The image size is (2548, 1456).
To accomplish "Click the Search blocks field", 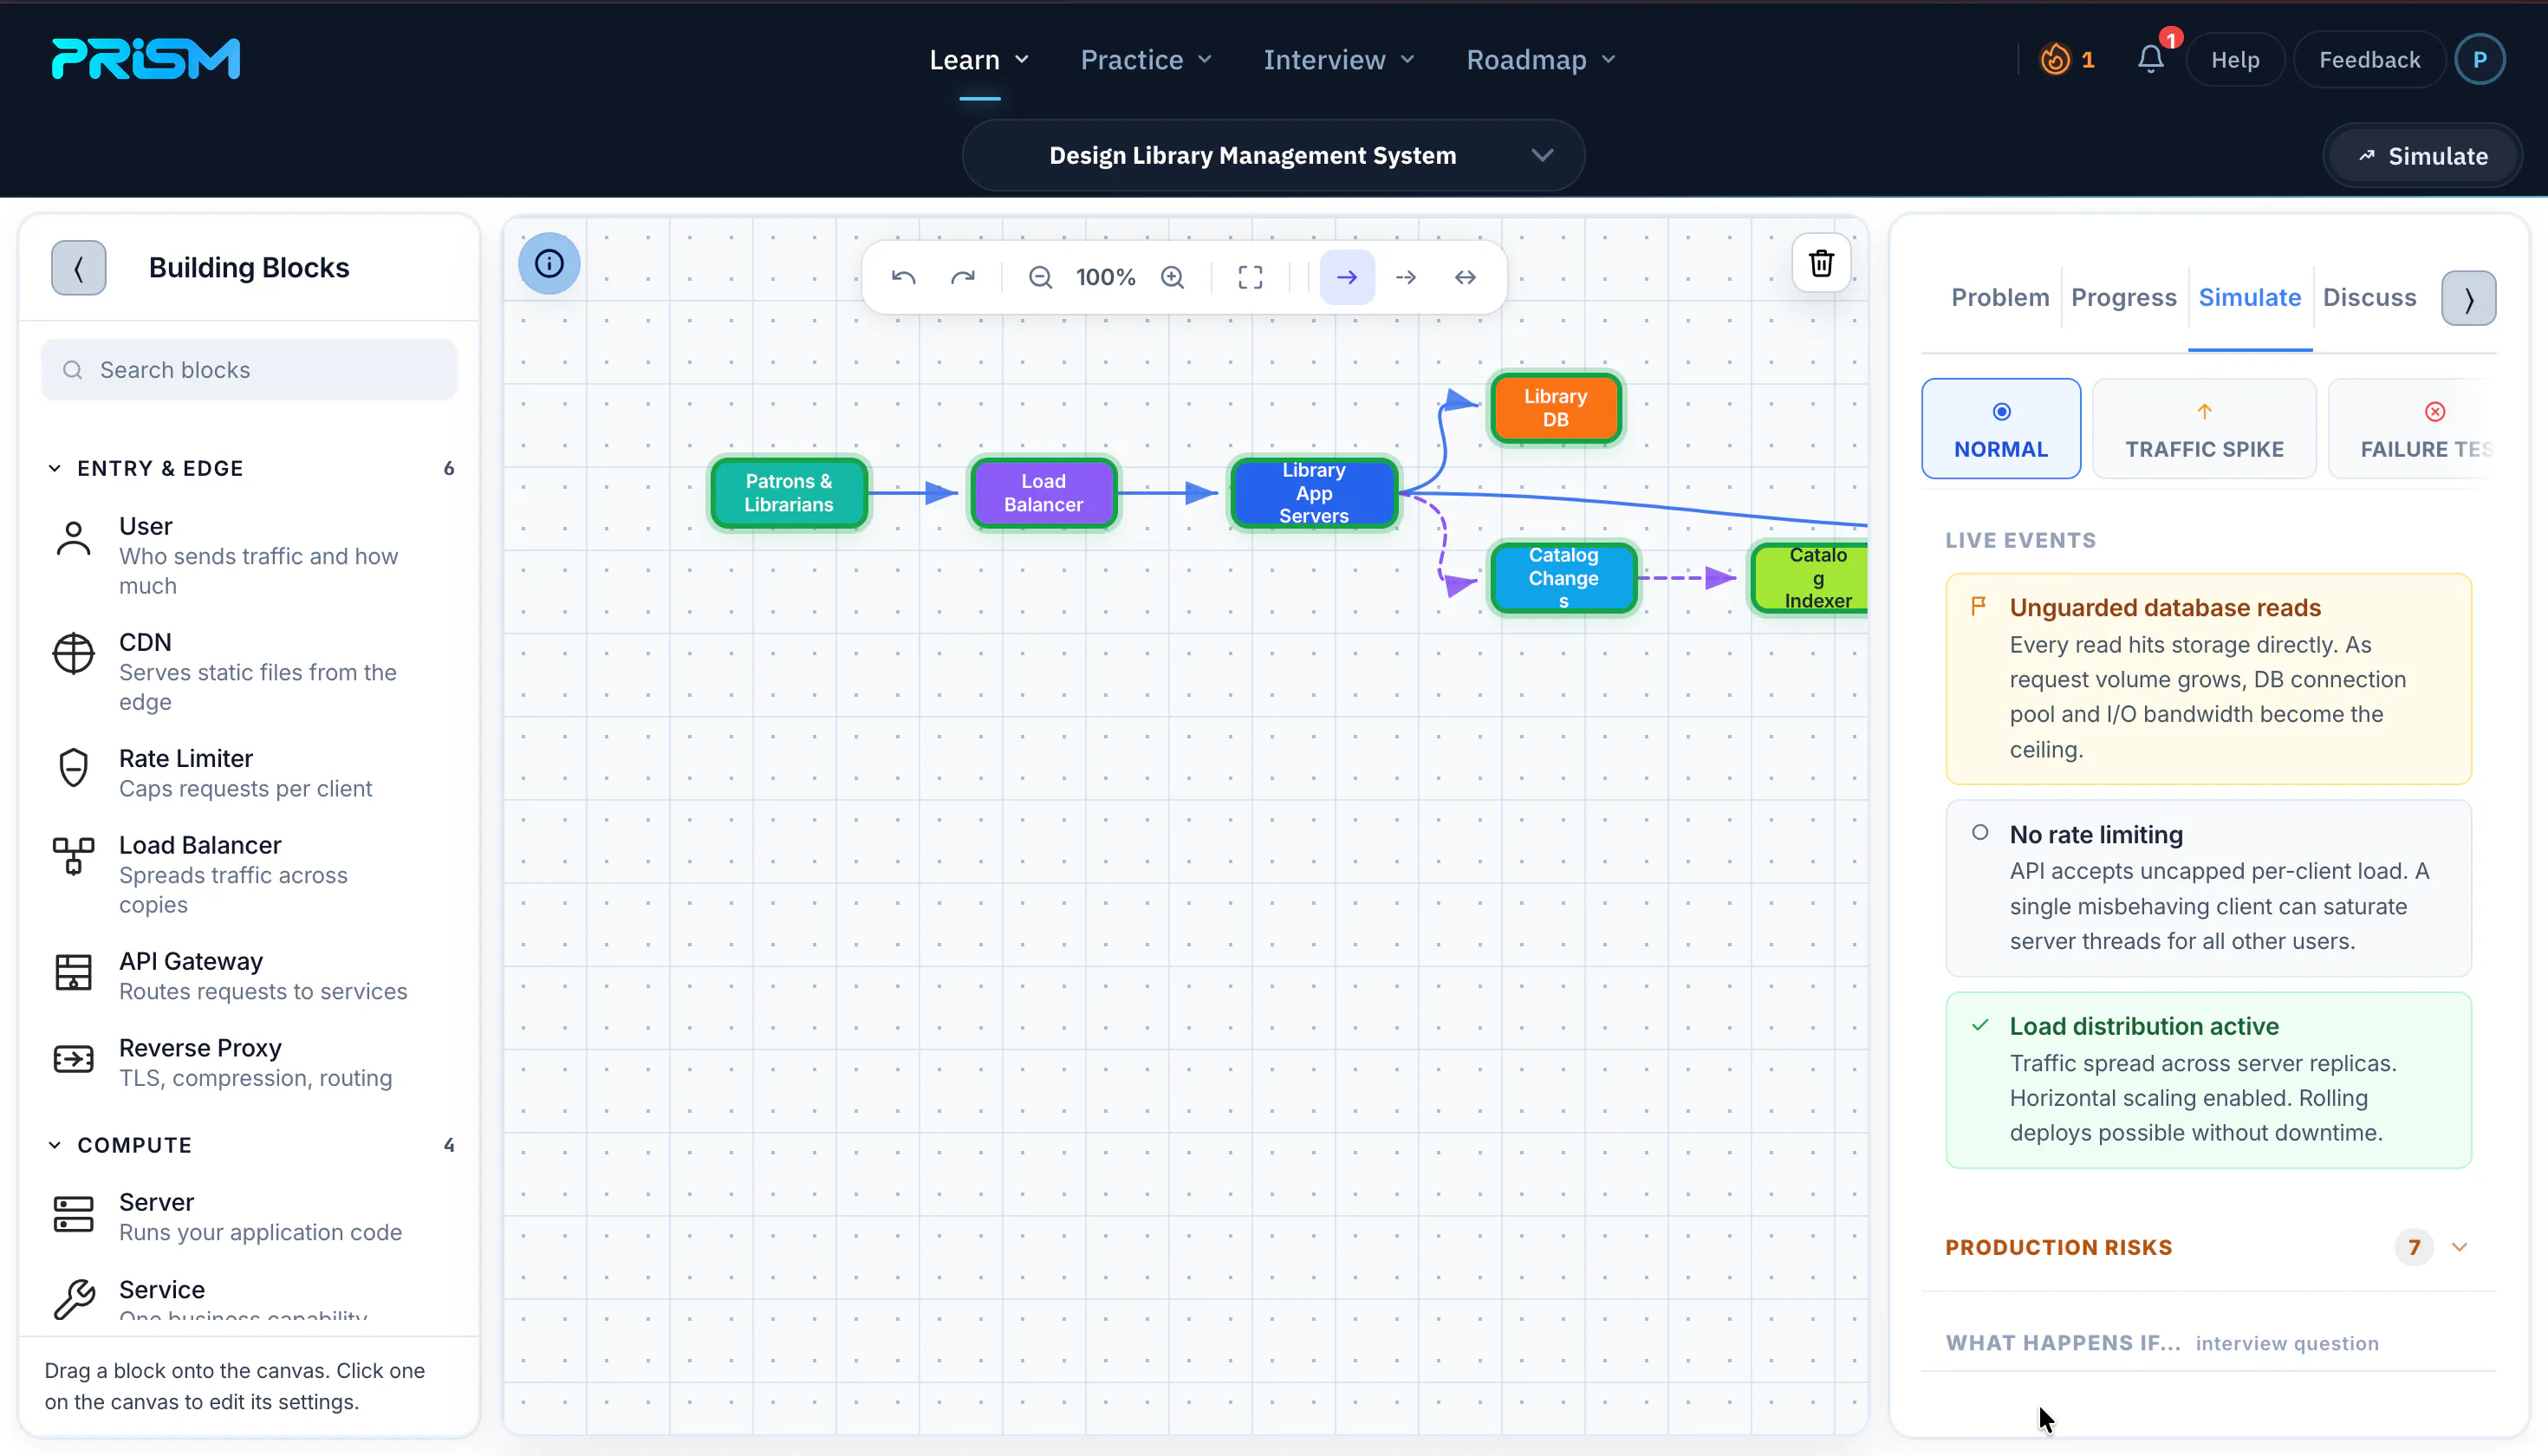I will point(249,370).
